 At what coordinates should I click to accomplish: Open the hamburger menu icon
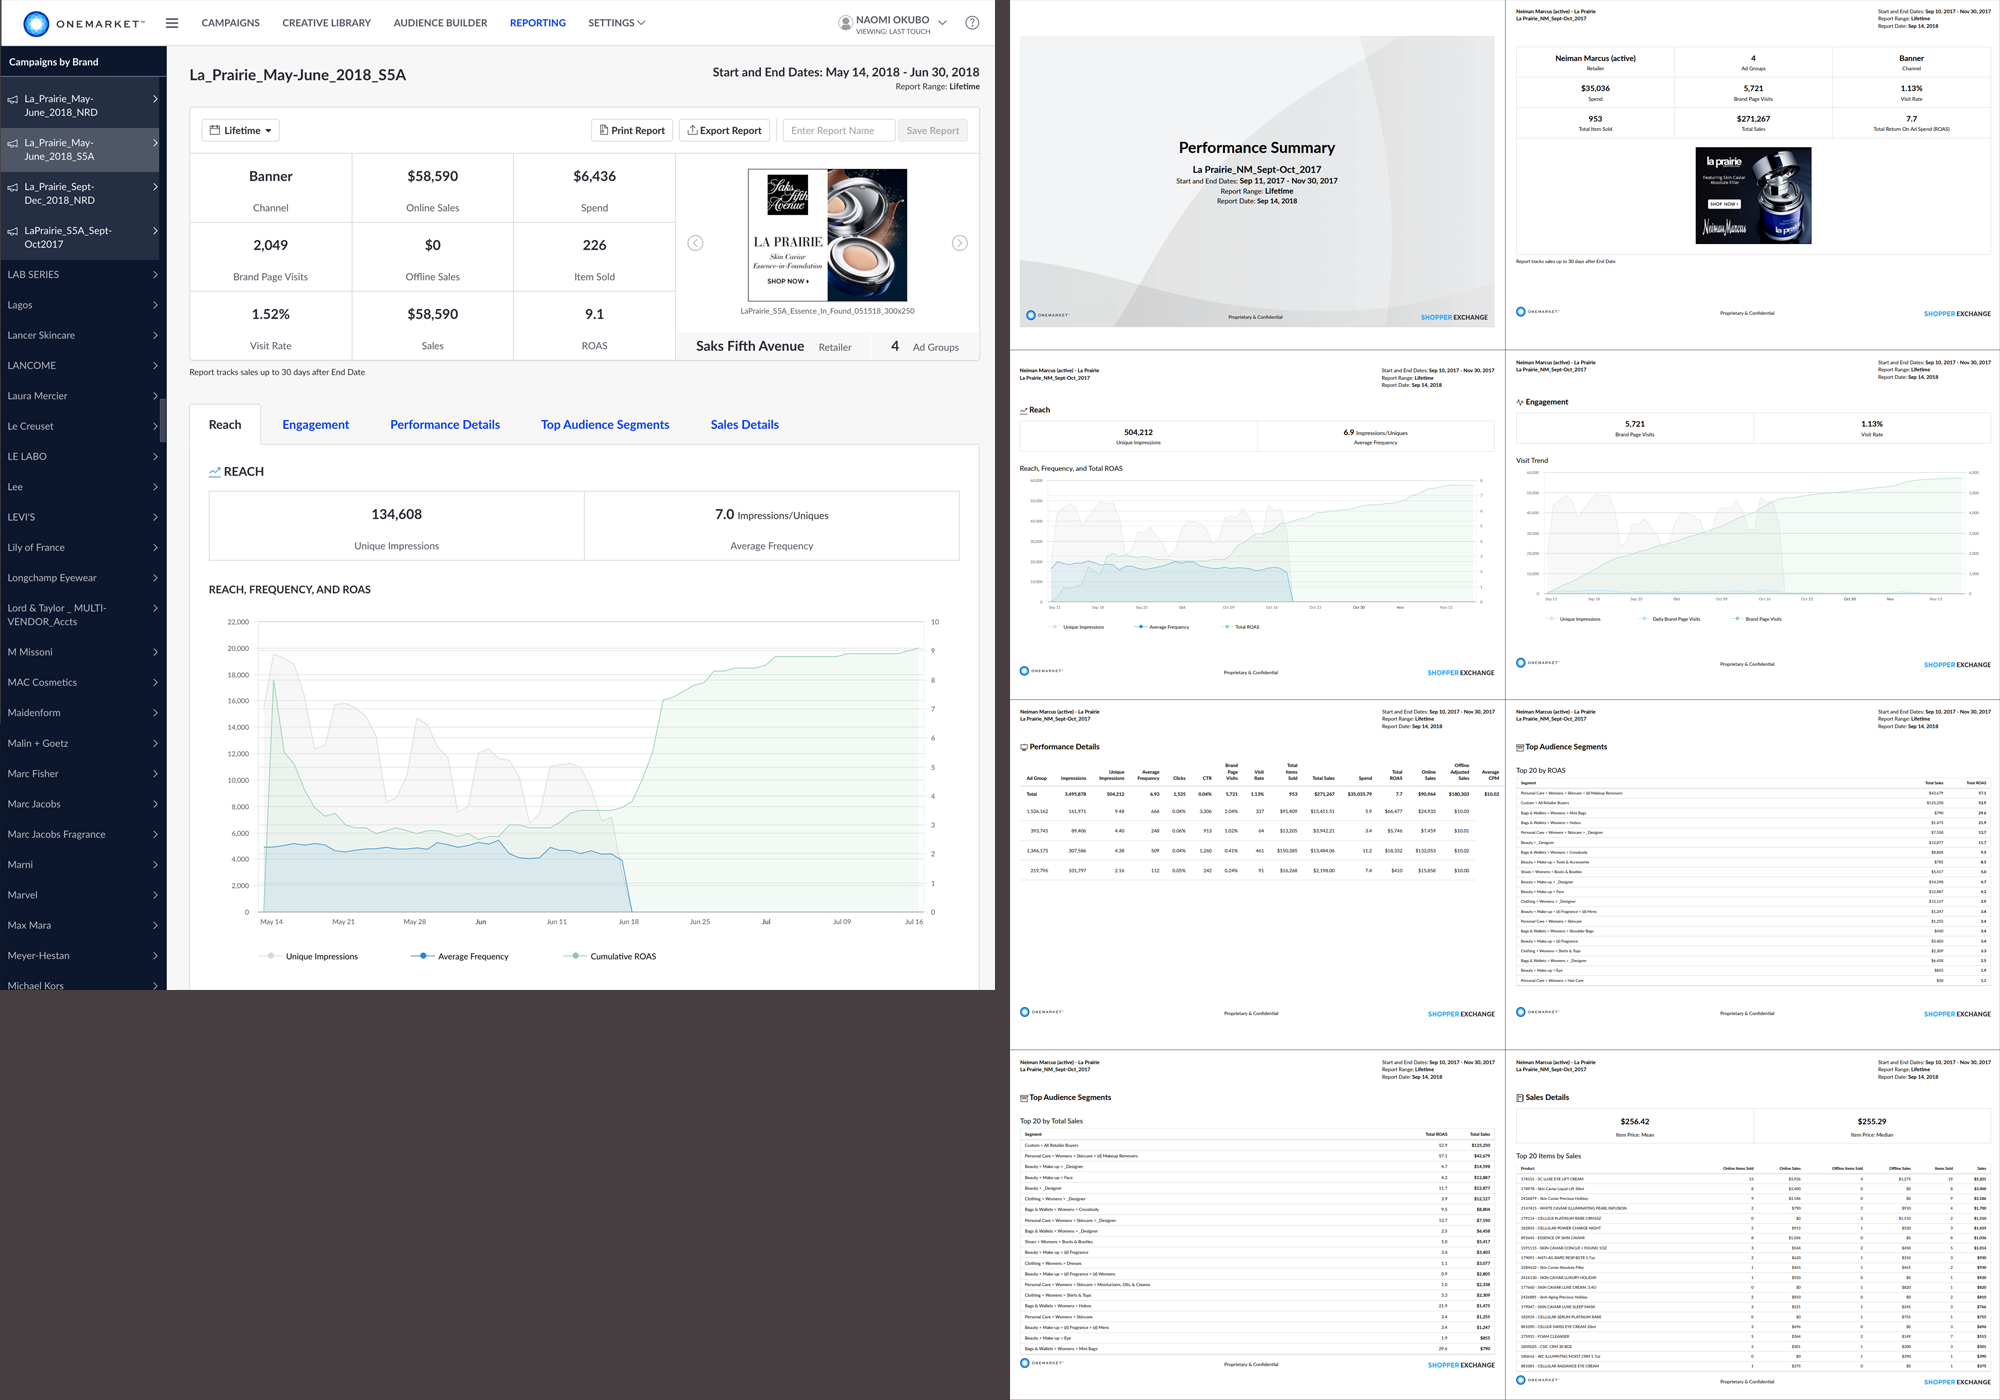(x=172, y=23)
